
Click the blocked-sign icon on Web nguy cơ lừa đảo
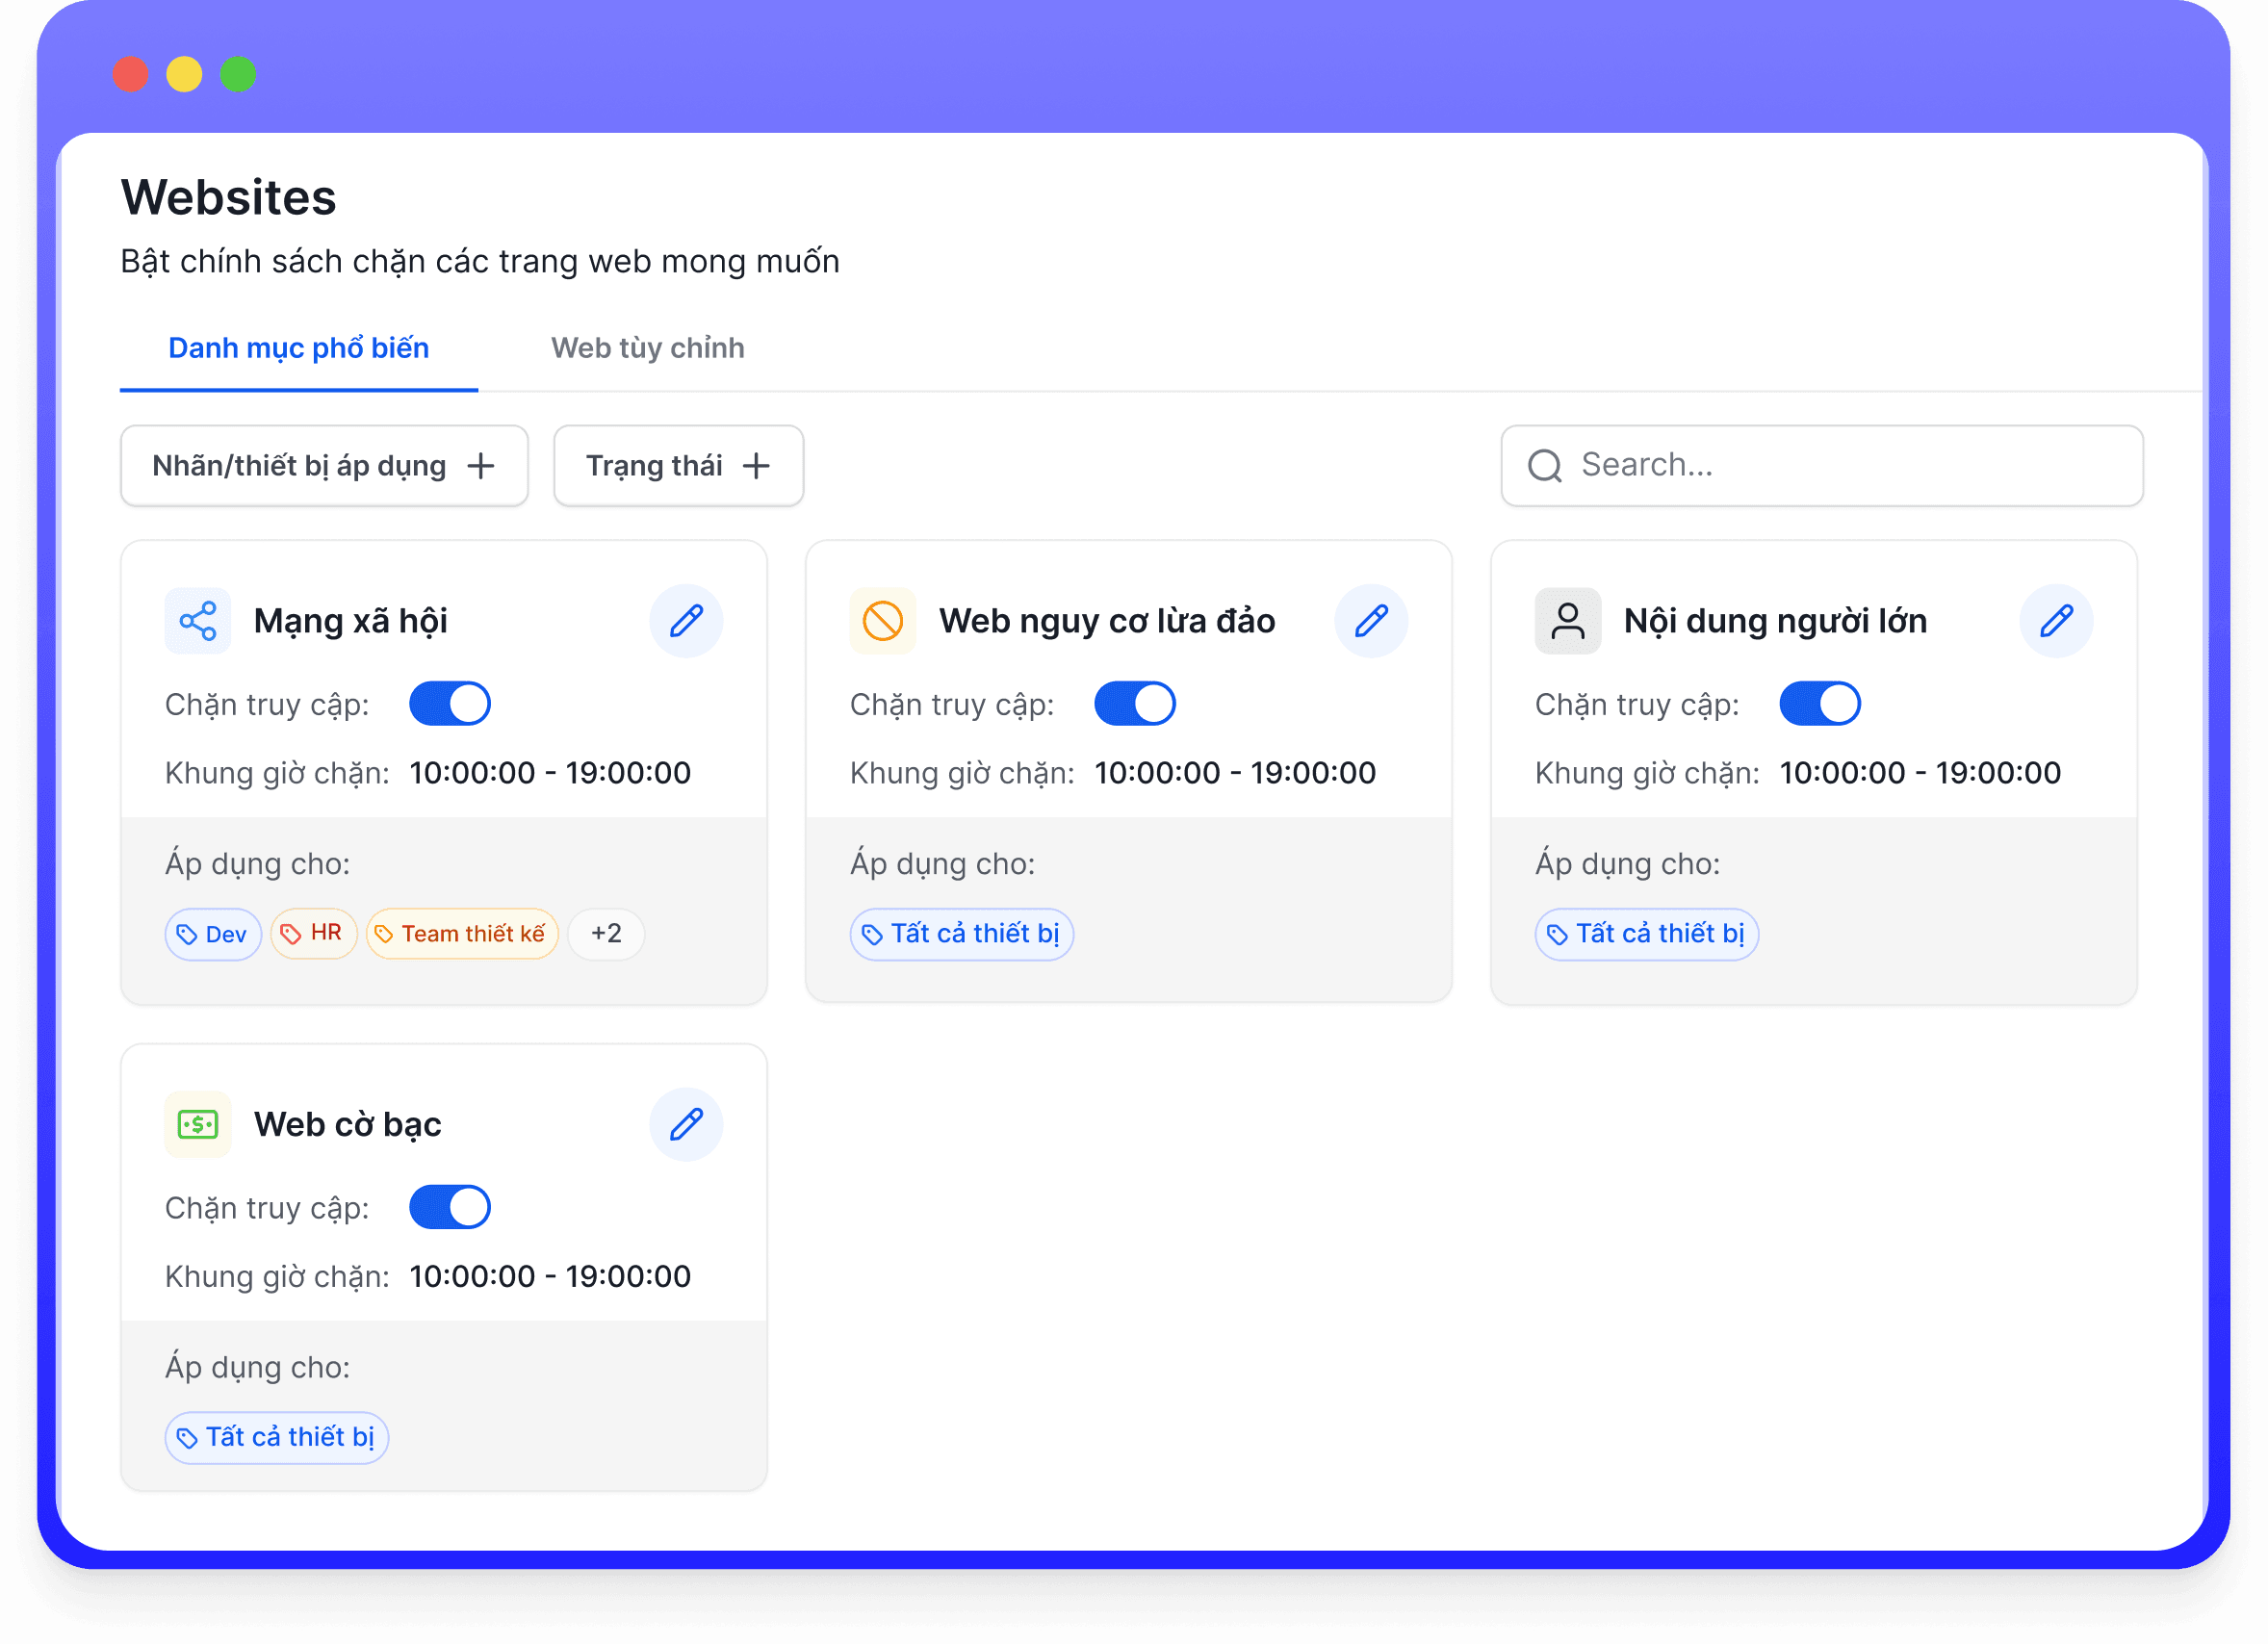click(x=883, y=620)
